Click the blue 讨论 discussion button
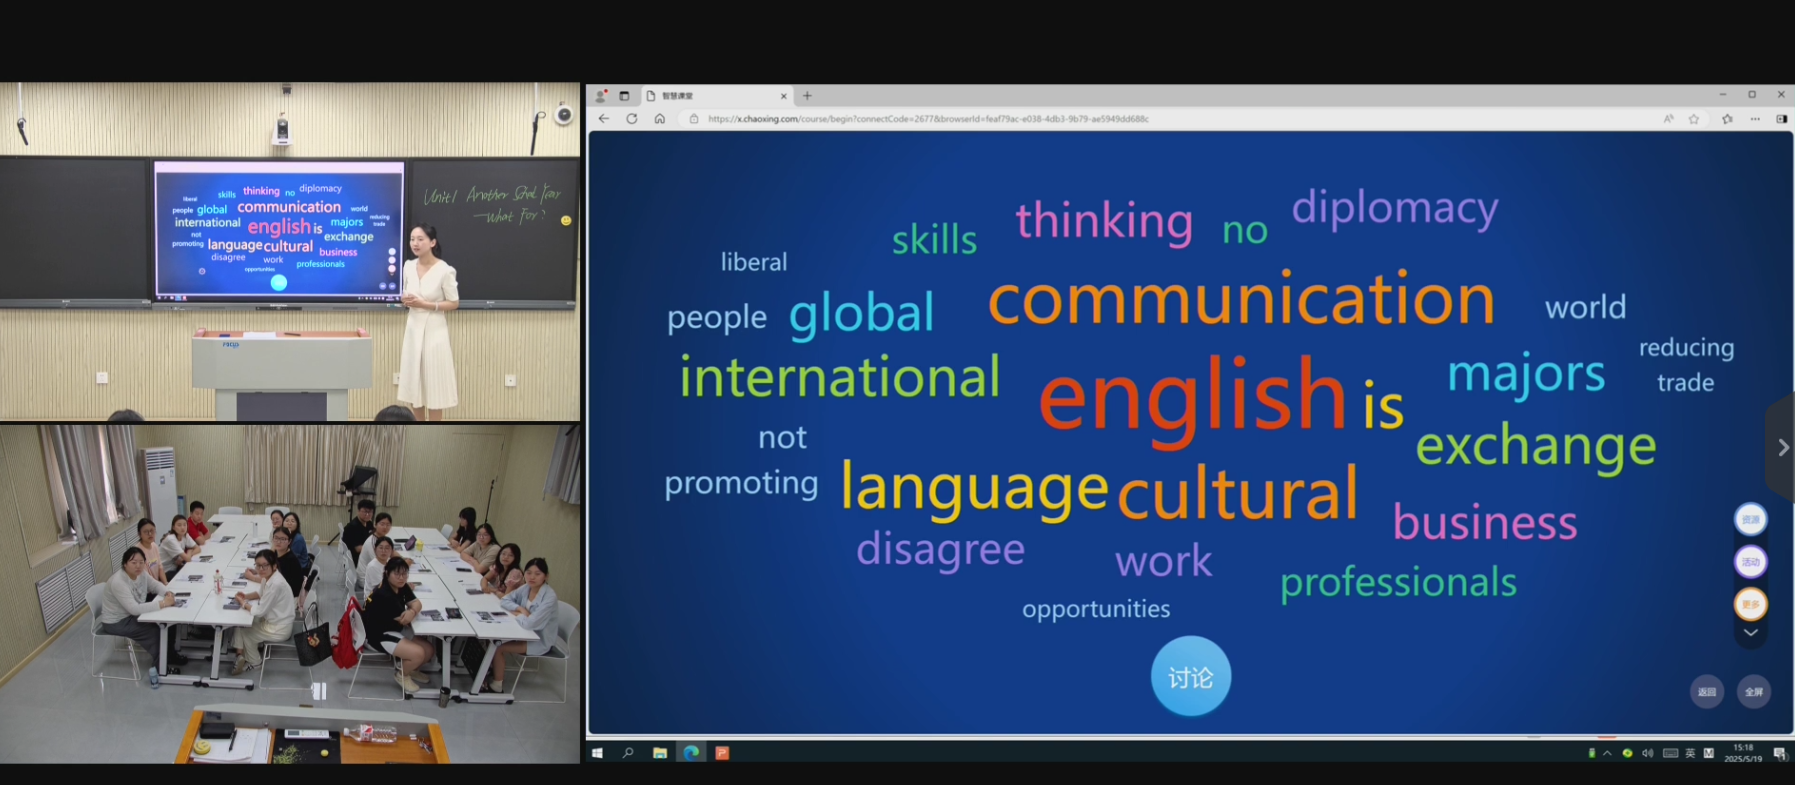This screenshot has height=785, width=1795. pos(1190,677)
